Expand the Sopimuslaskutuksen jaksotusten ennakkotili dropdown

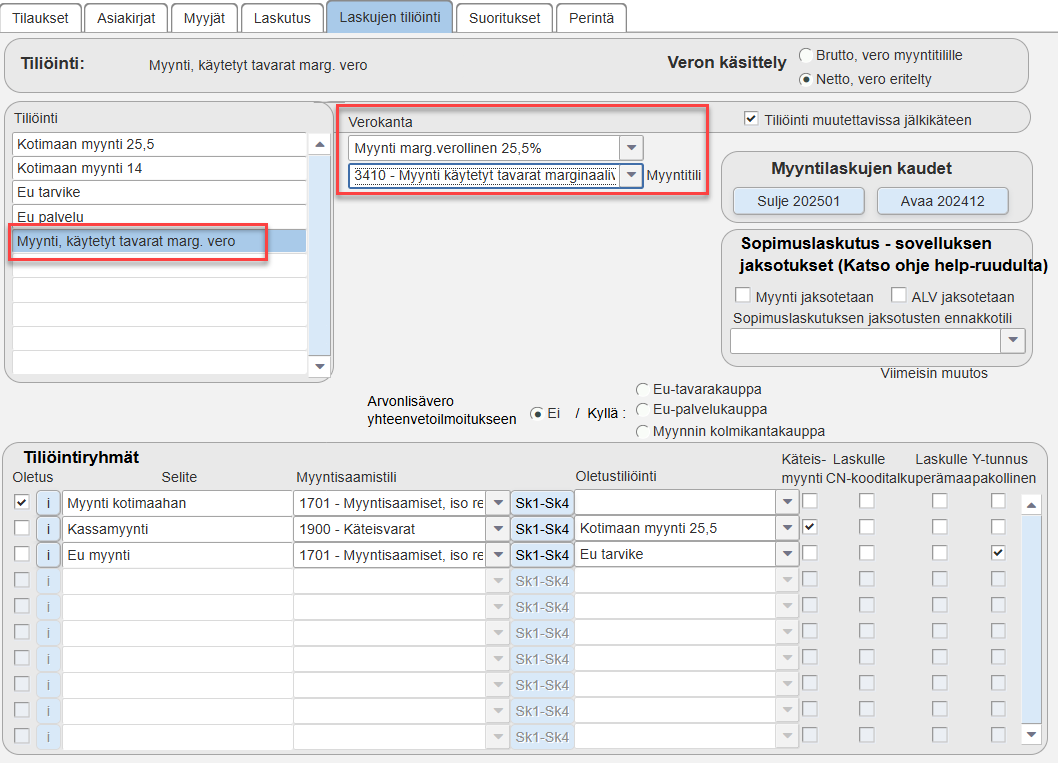click(x=1013, y=341)
